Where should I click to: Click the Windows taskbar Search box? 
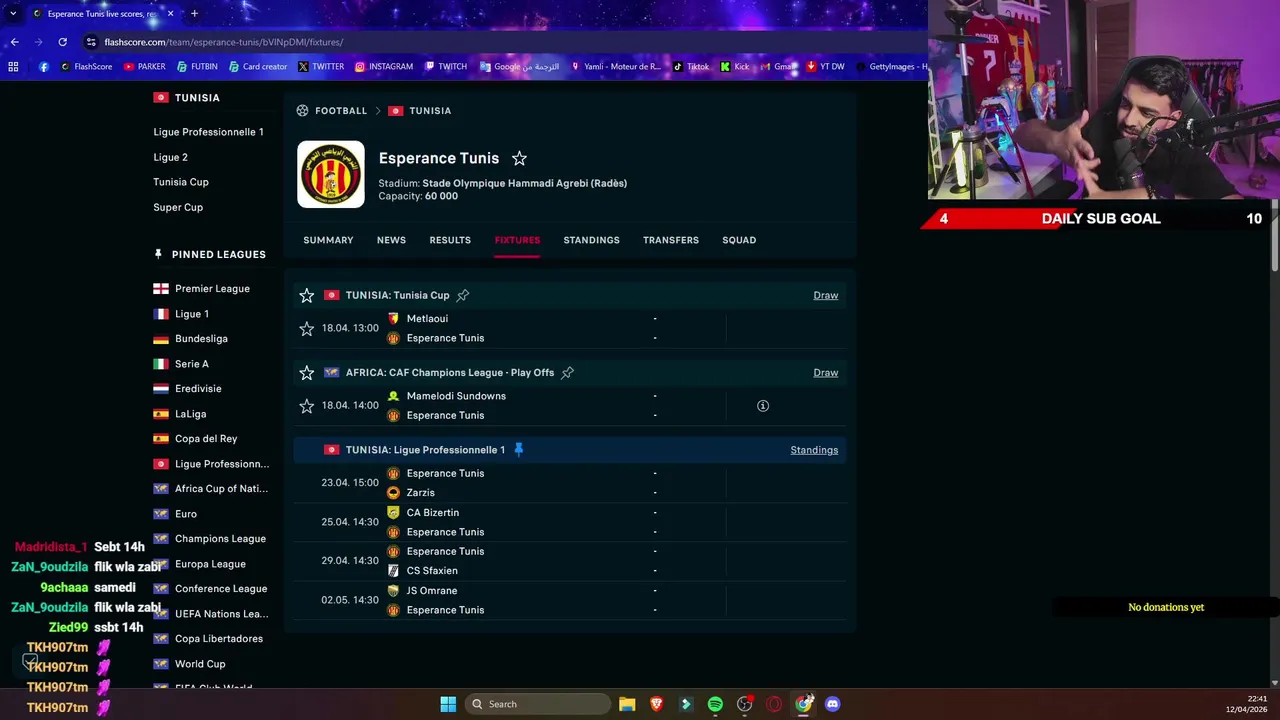click(538, 704)
